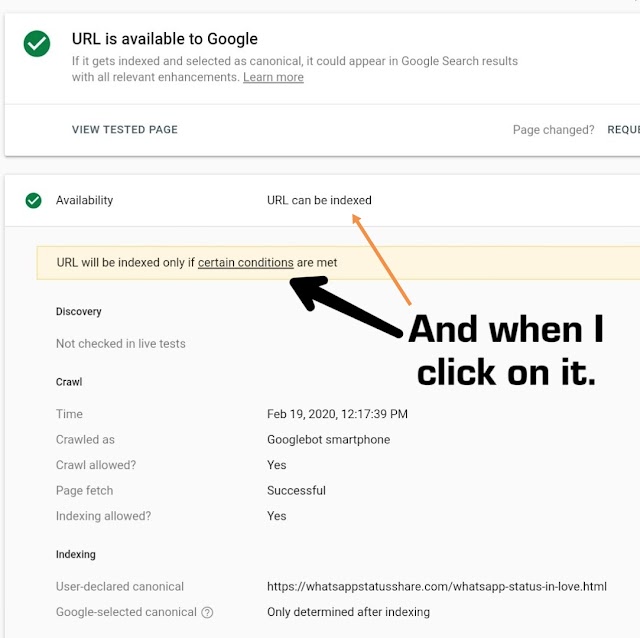Click the user-declared canonical URL

click(437, 587)
